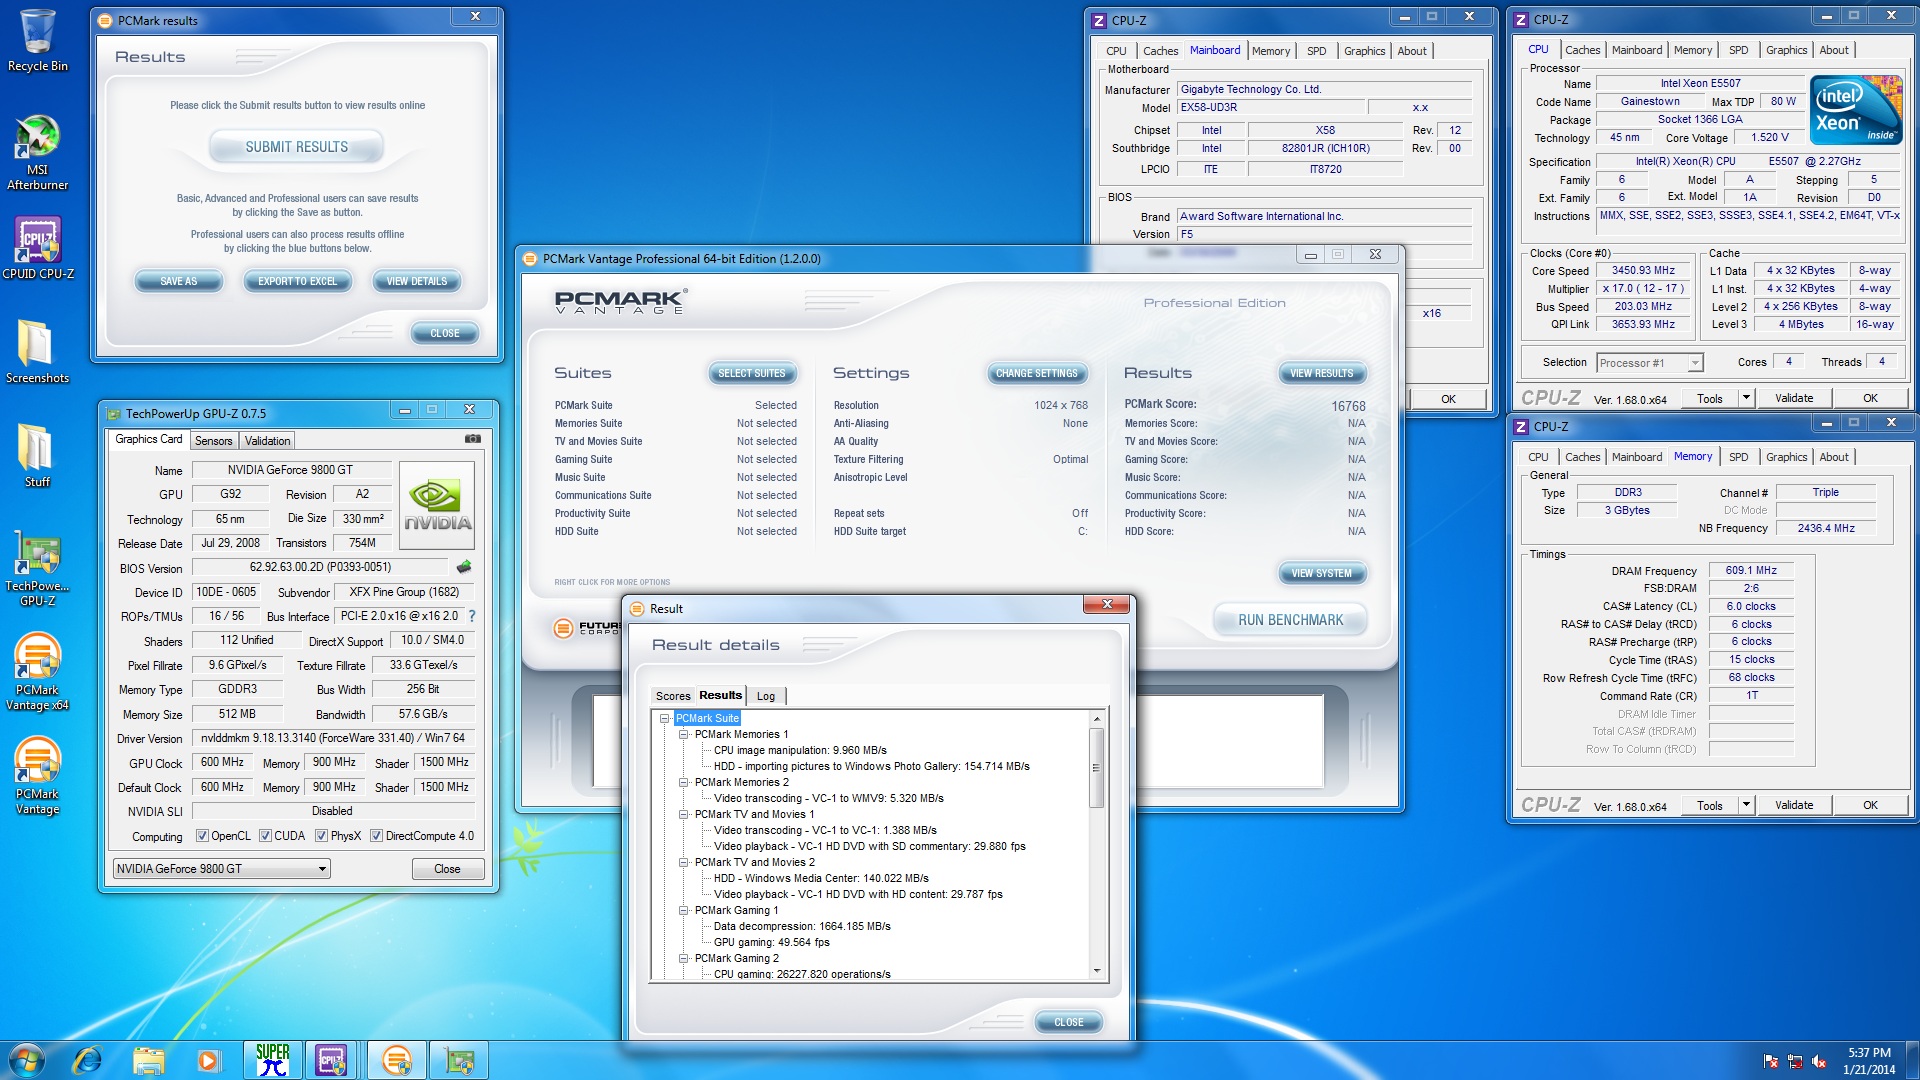Switch to Super PI in the taskbar
1920x1080 pixels.
pos(272,1060)
